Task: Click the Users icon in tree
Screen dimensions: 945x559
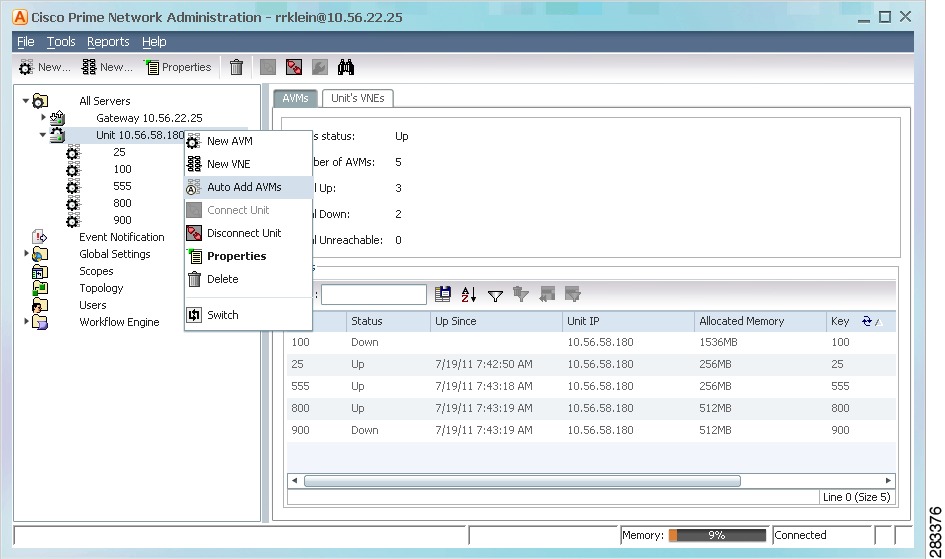Action: coord(40,305)
